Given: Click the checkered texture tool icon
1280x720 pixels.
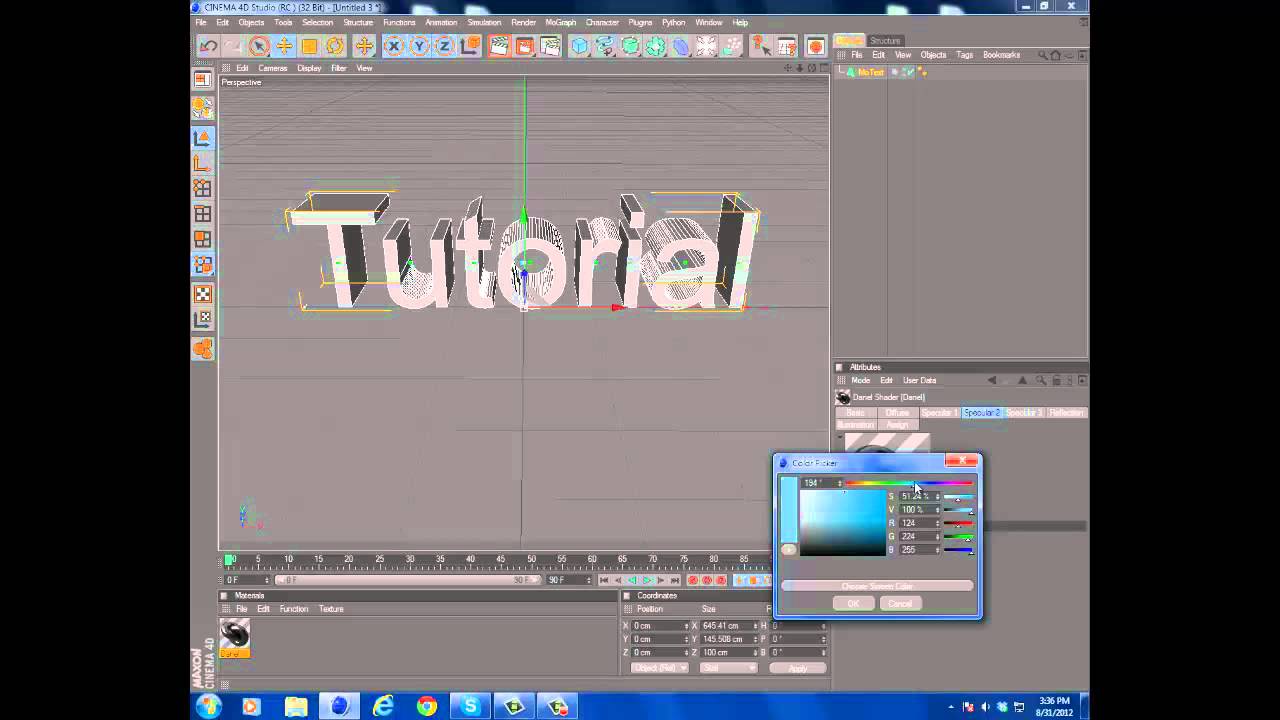Looking at the screenshot, I should point(202,294).
